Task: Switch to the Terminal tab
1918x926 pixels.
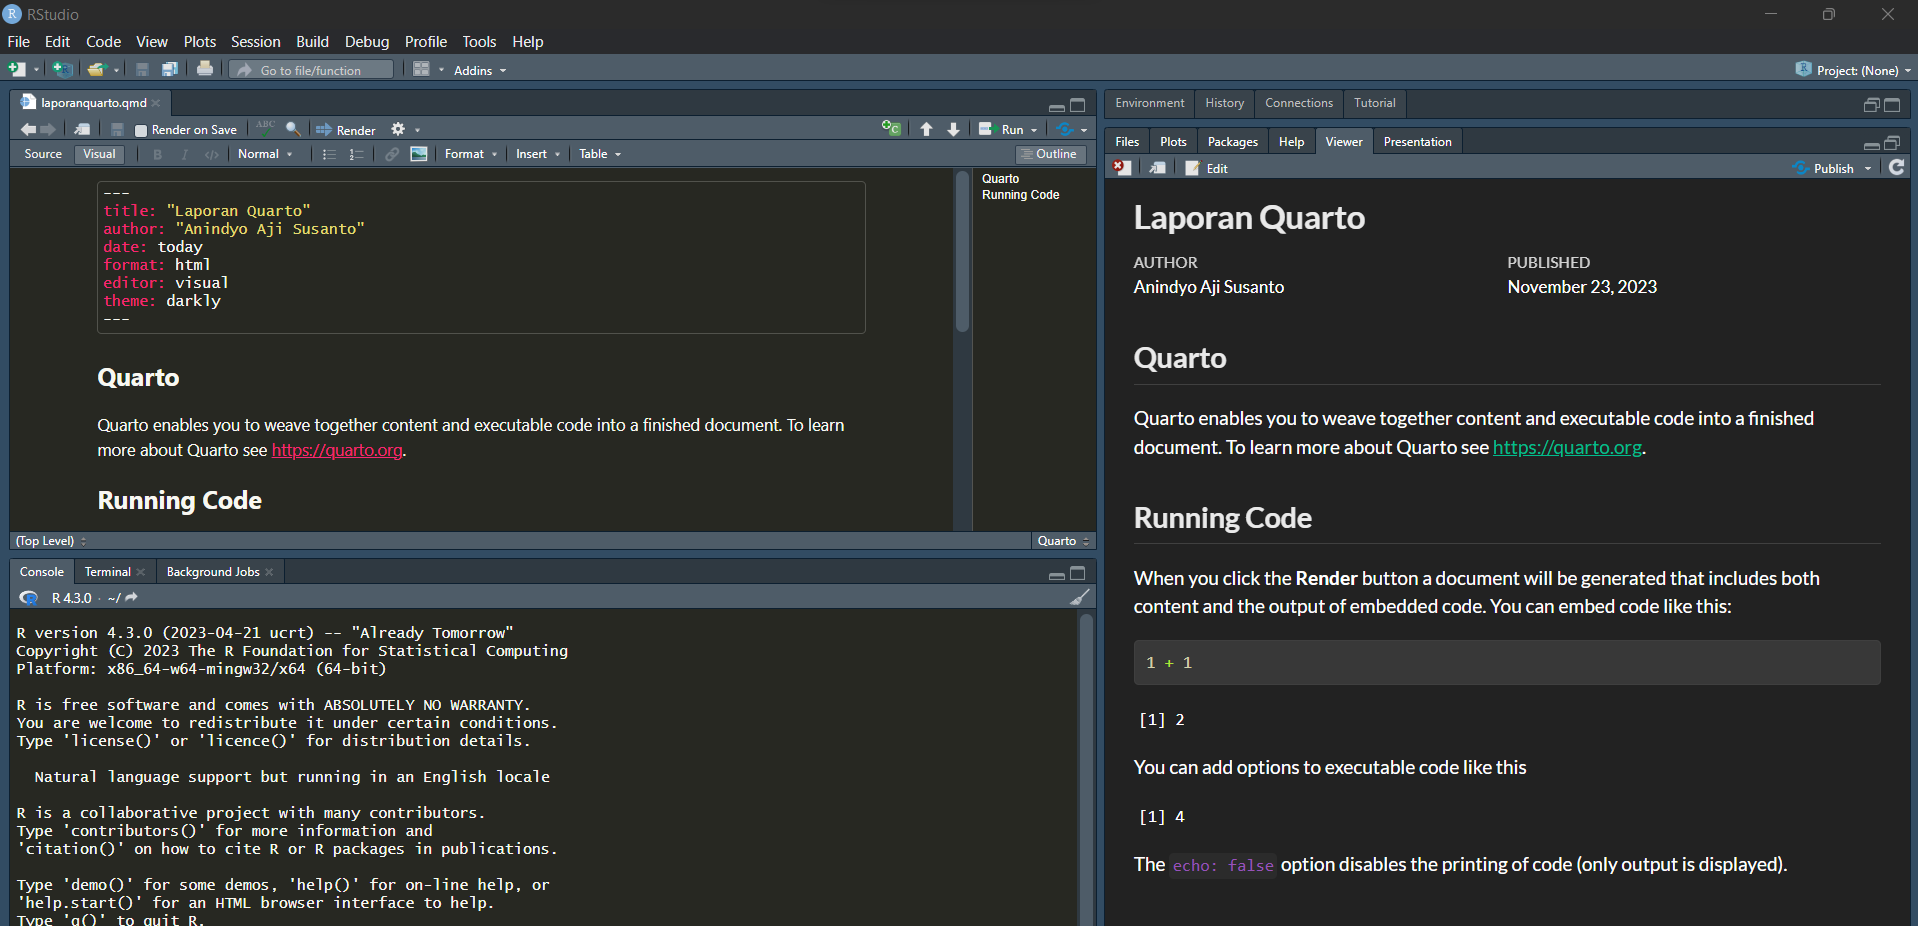Action: point(107,572)
